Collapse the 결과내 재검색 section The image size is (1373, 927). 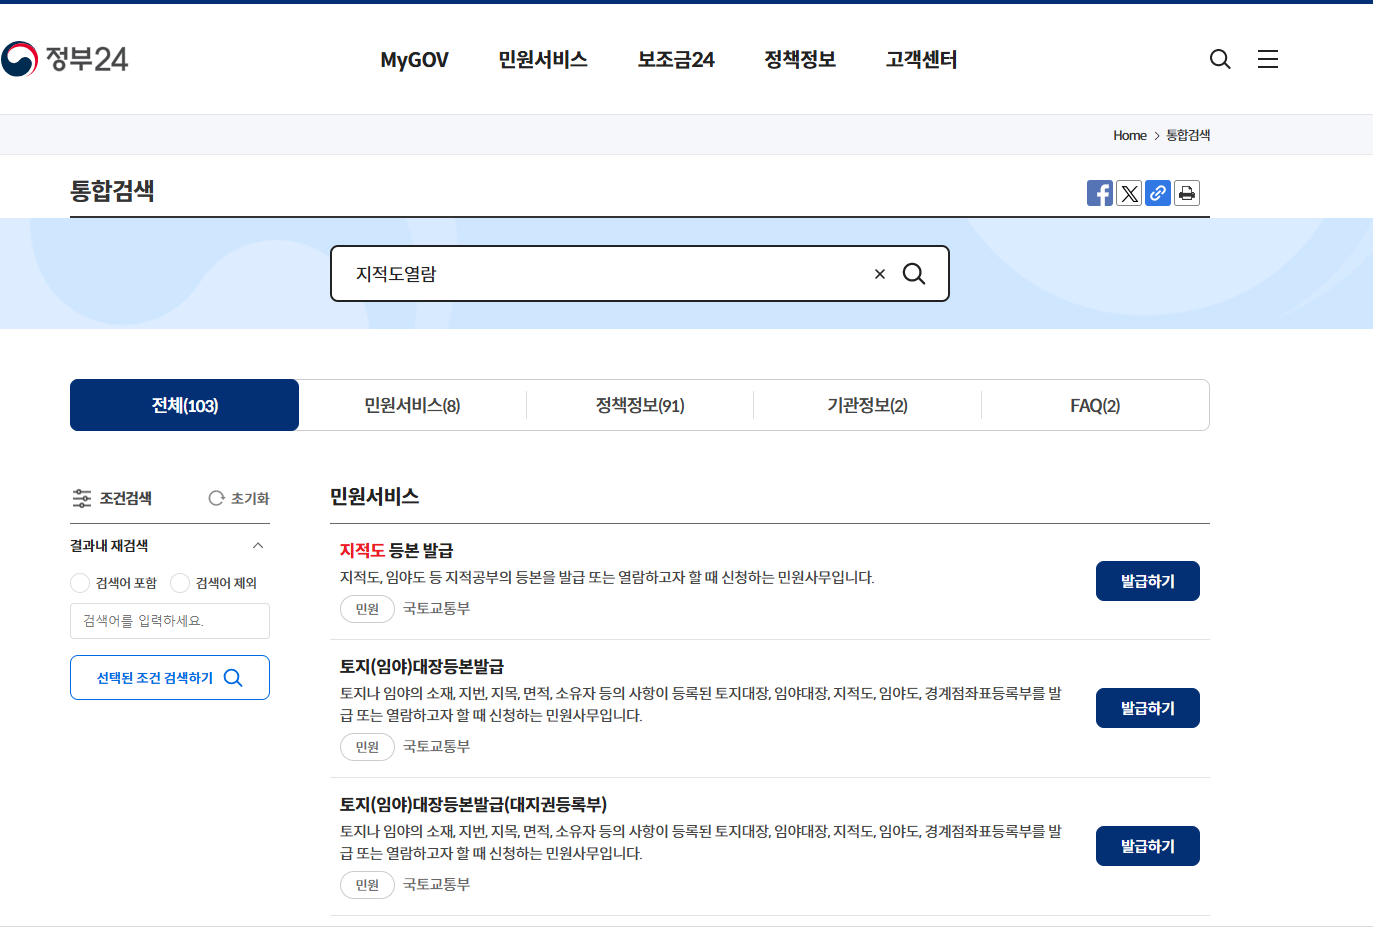click(x=258, y=546)
